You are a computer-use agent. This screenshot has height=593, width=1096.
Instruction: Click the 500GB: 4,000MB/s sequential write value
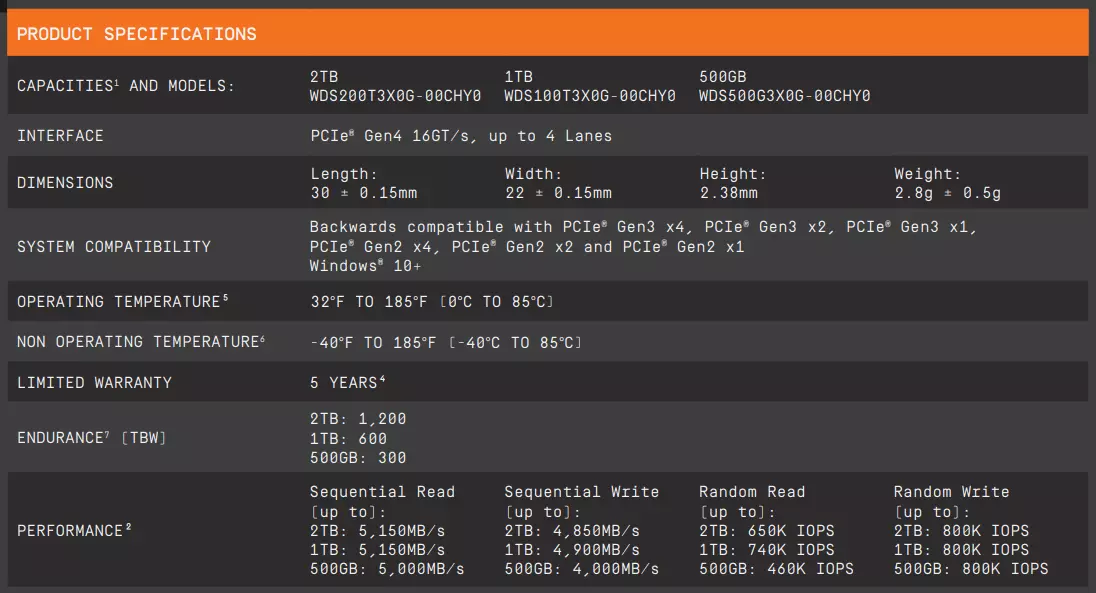(582, 569)
